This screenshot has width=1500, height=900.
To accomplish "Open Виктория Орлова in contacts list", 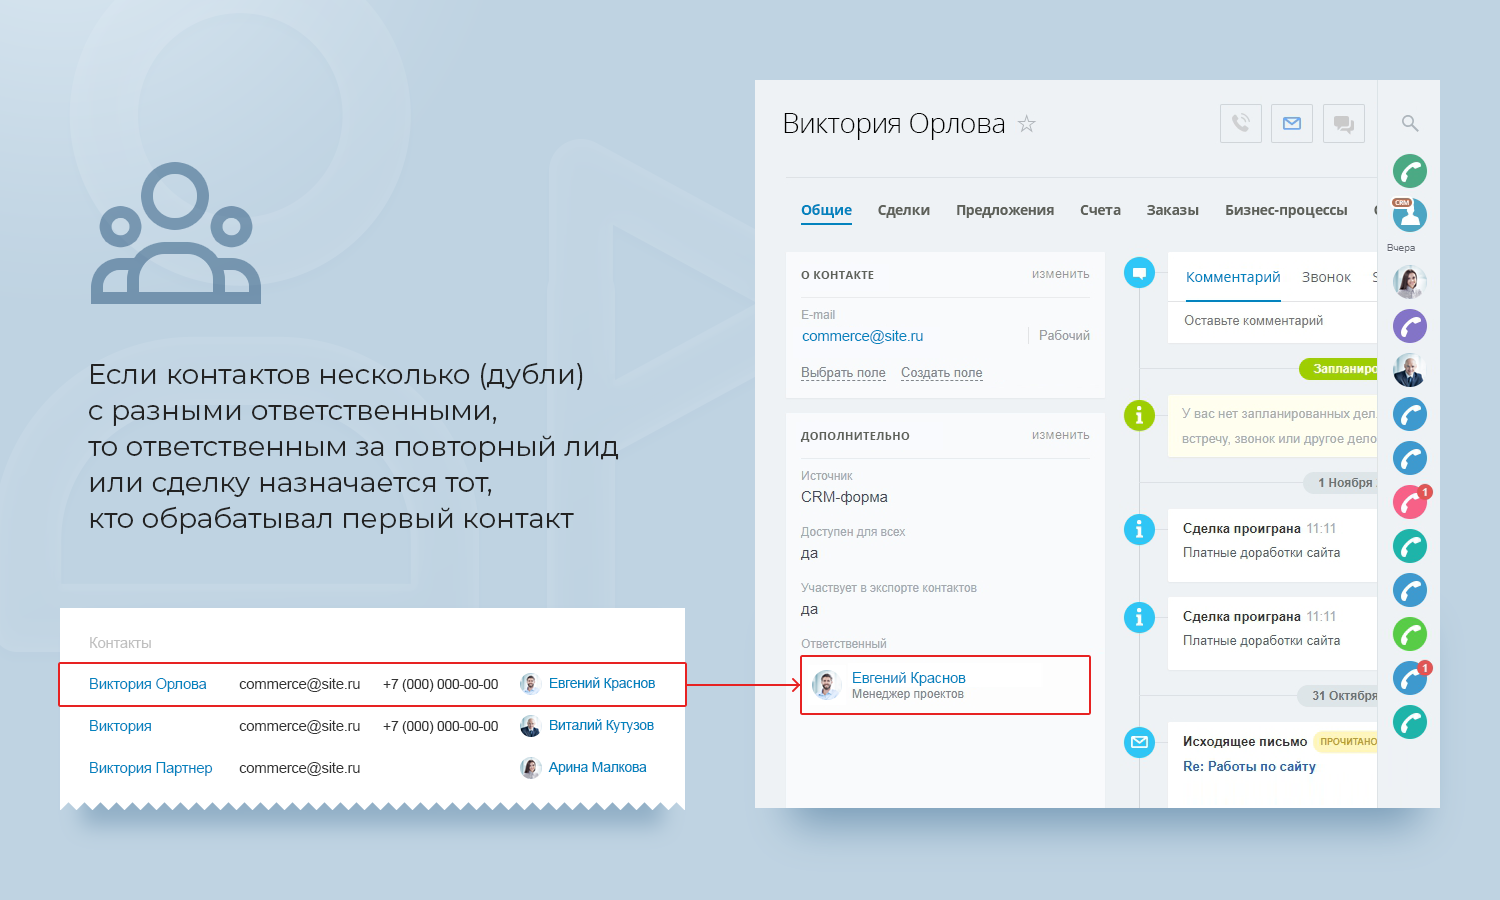I will click(x=147, y=684).
